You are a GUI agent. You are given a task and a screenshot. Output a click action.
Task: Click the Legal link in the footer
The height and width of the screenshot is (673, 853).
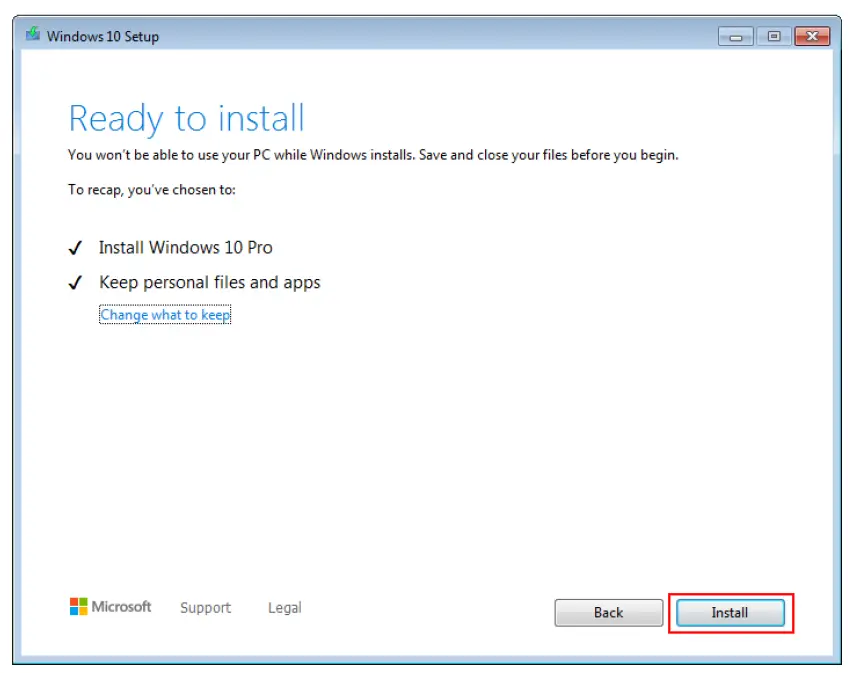pyautogui.click(x=284, y=607)
